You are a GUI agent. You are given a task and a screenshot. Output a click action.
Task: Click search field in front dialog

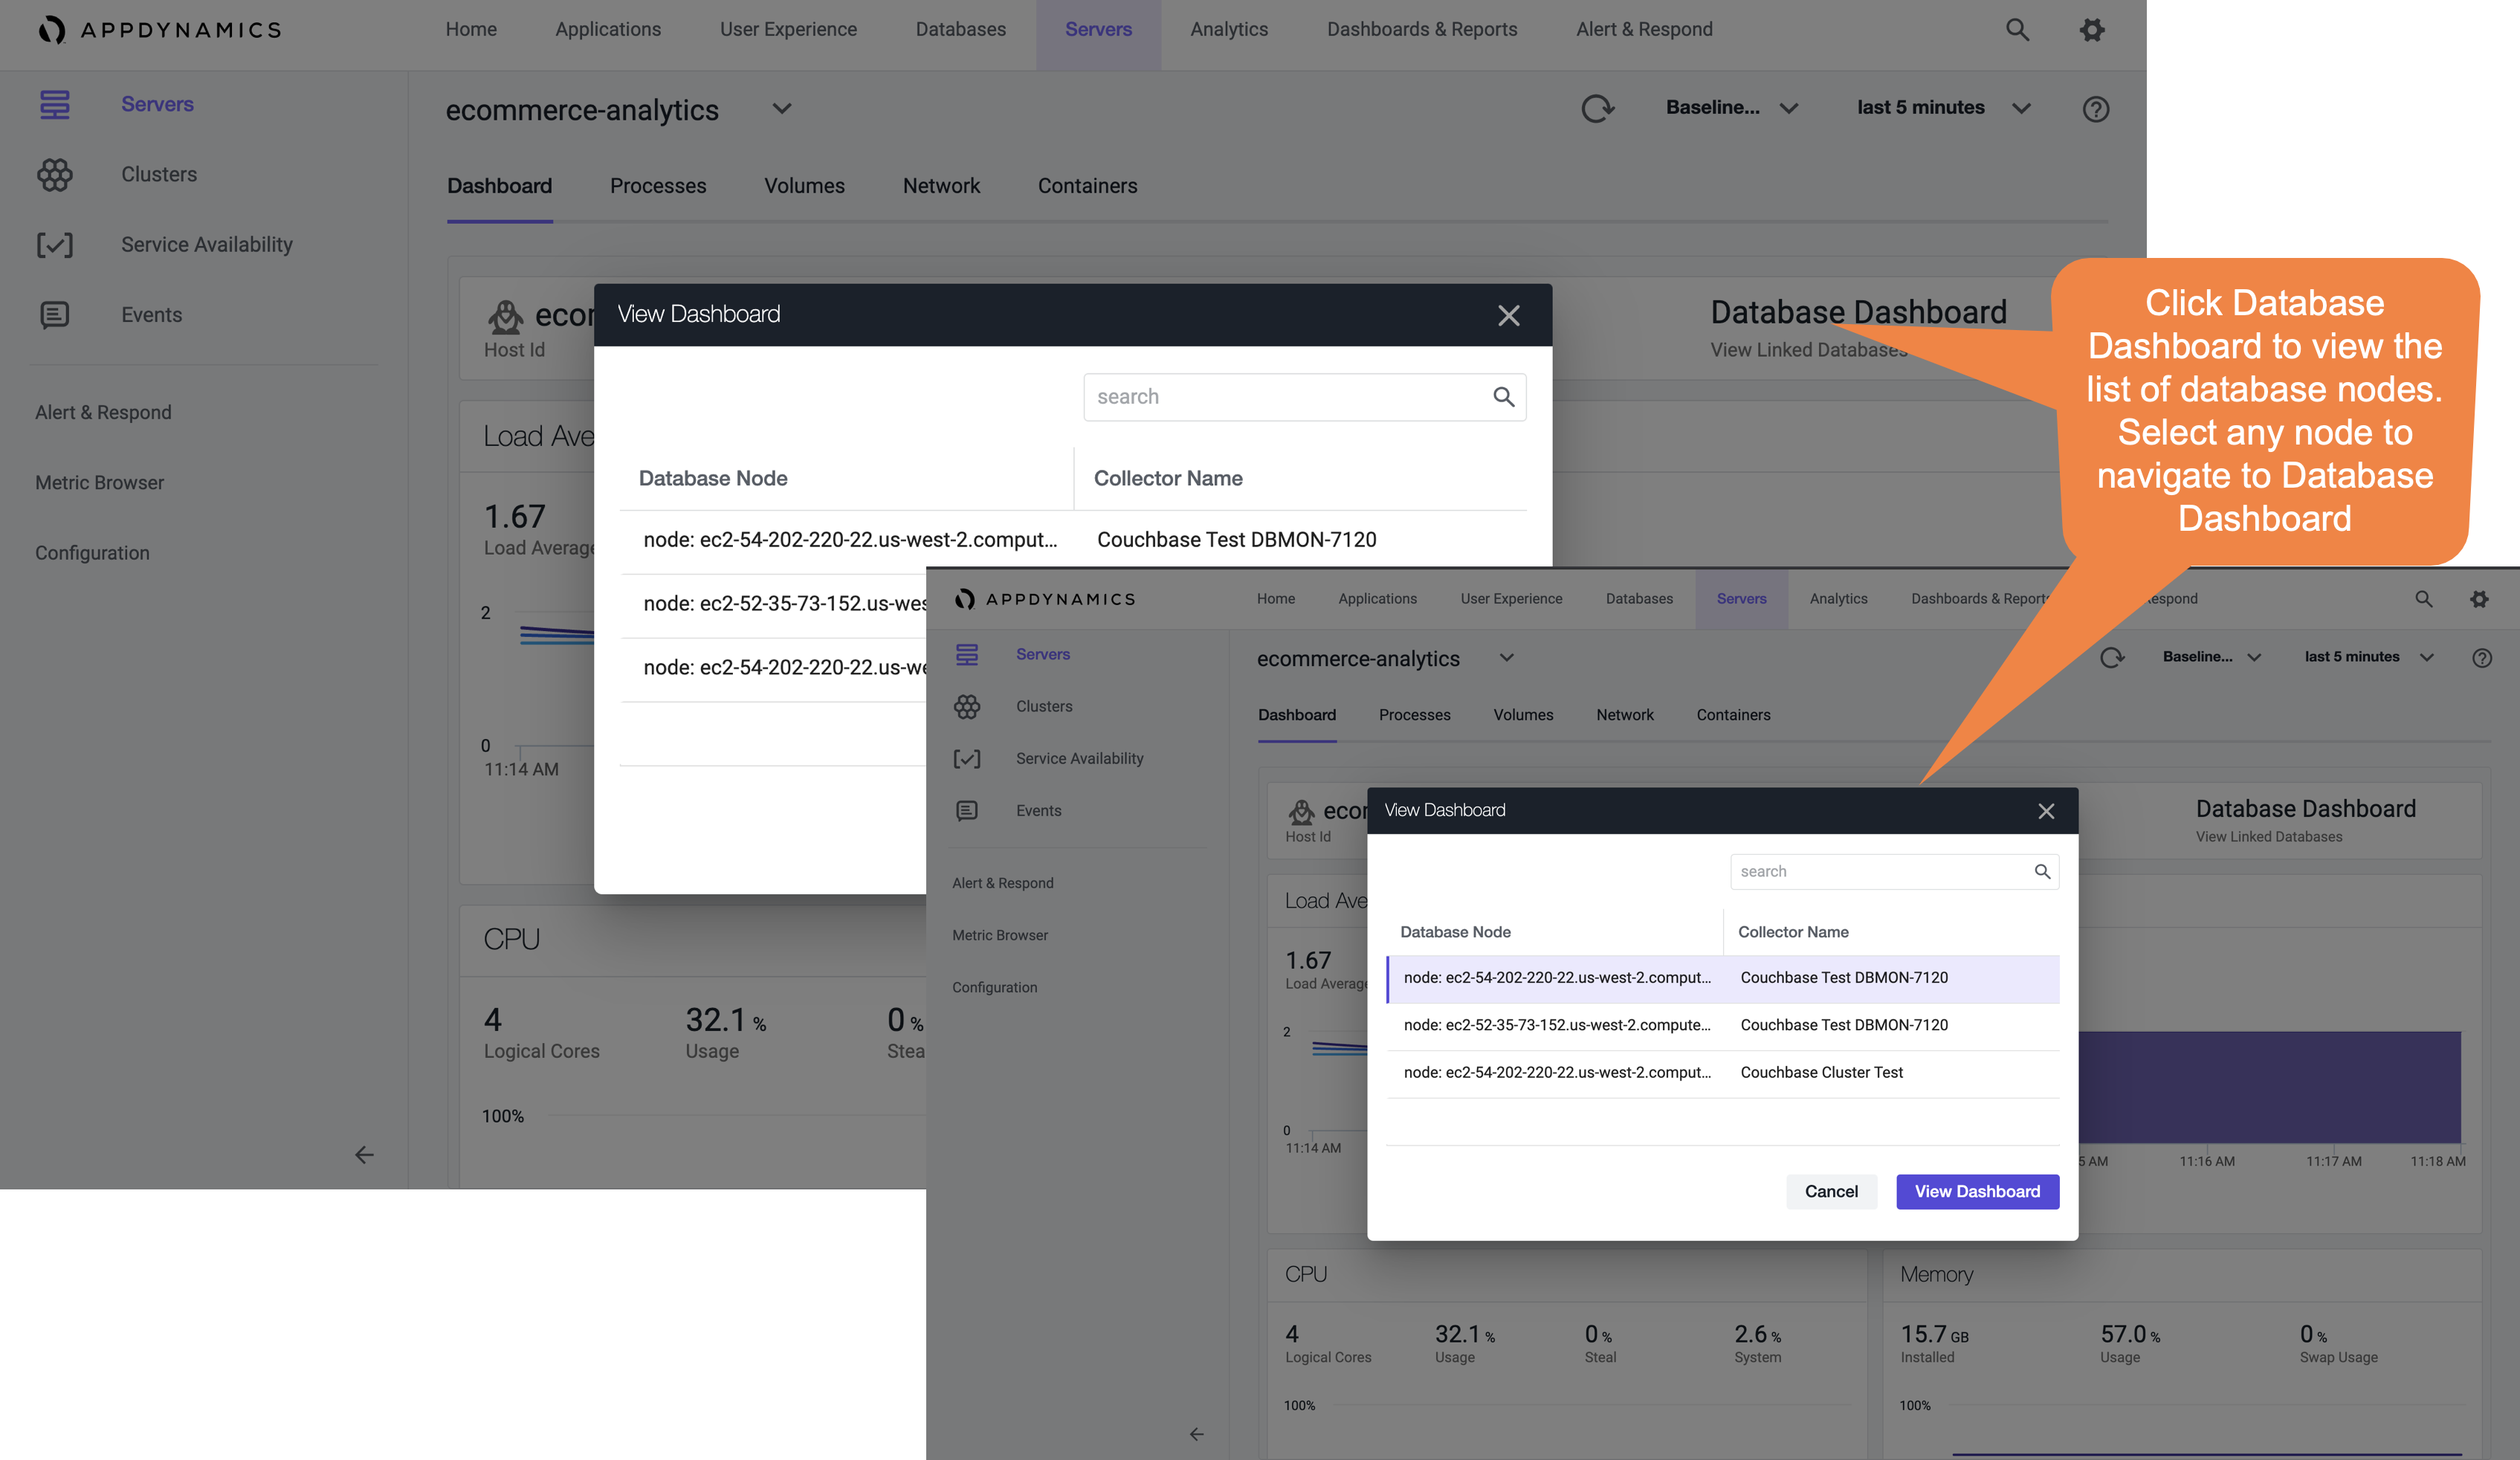coord(1894,872)
